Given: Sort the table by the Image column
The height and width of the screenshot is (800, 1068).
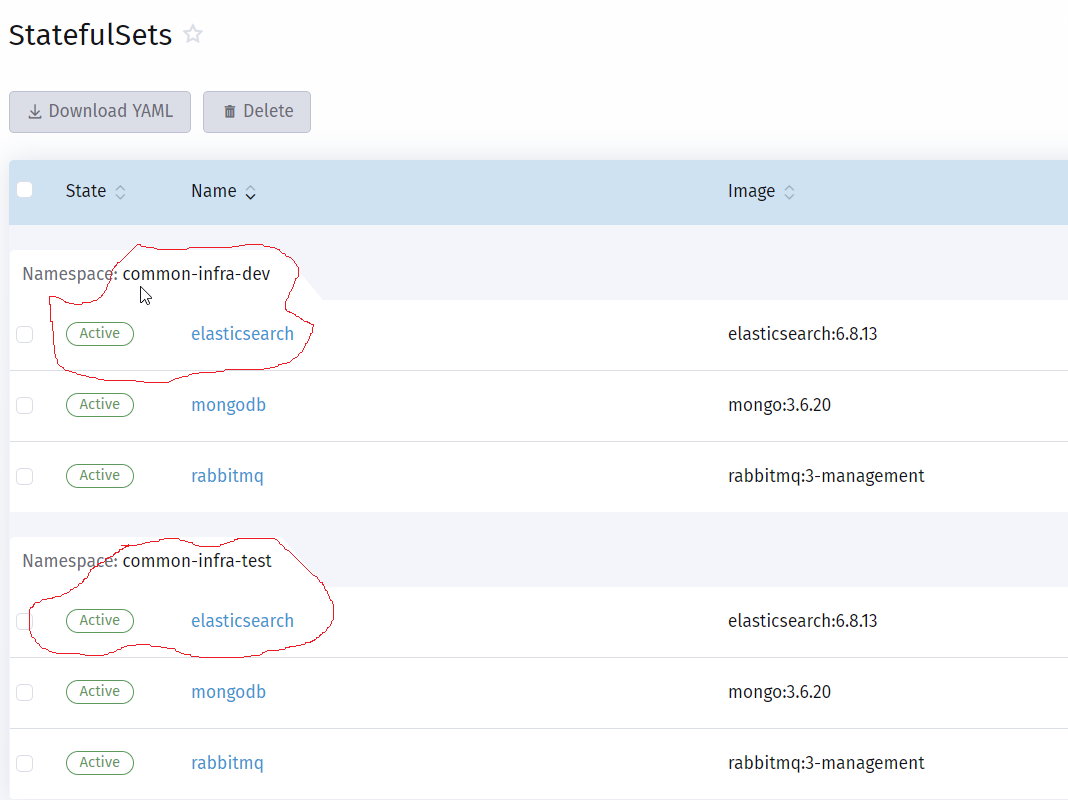Looking at the screenshot, I should 789,191.
